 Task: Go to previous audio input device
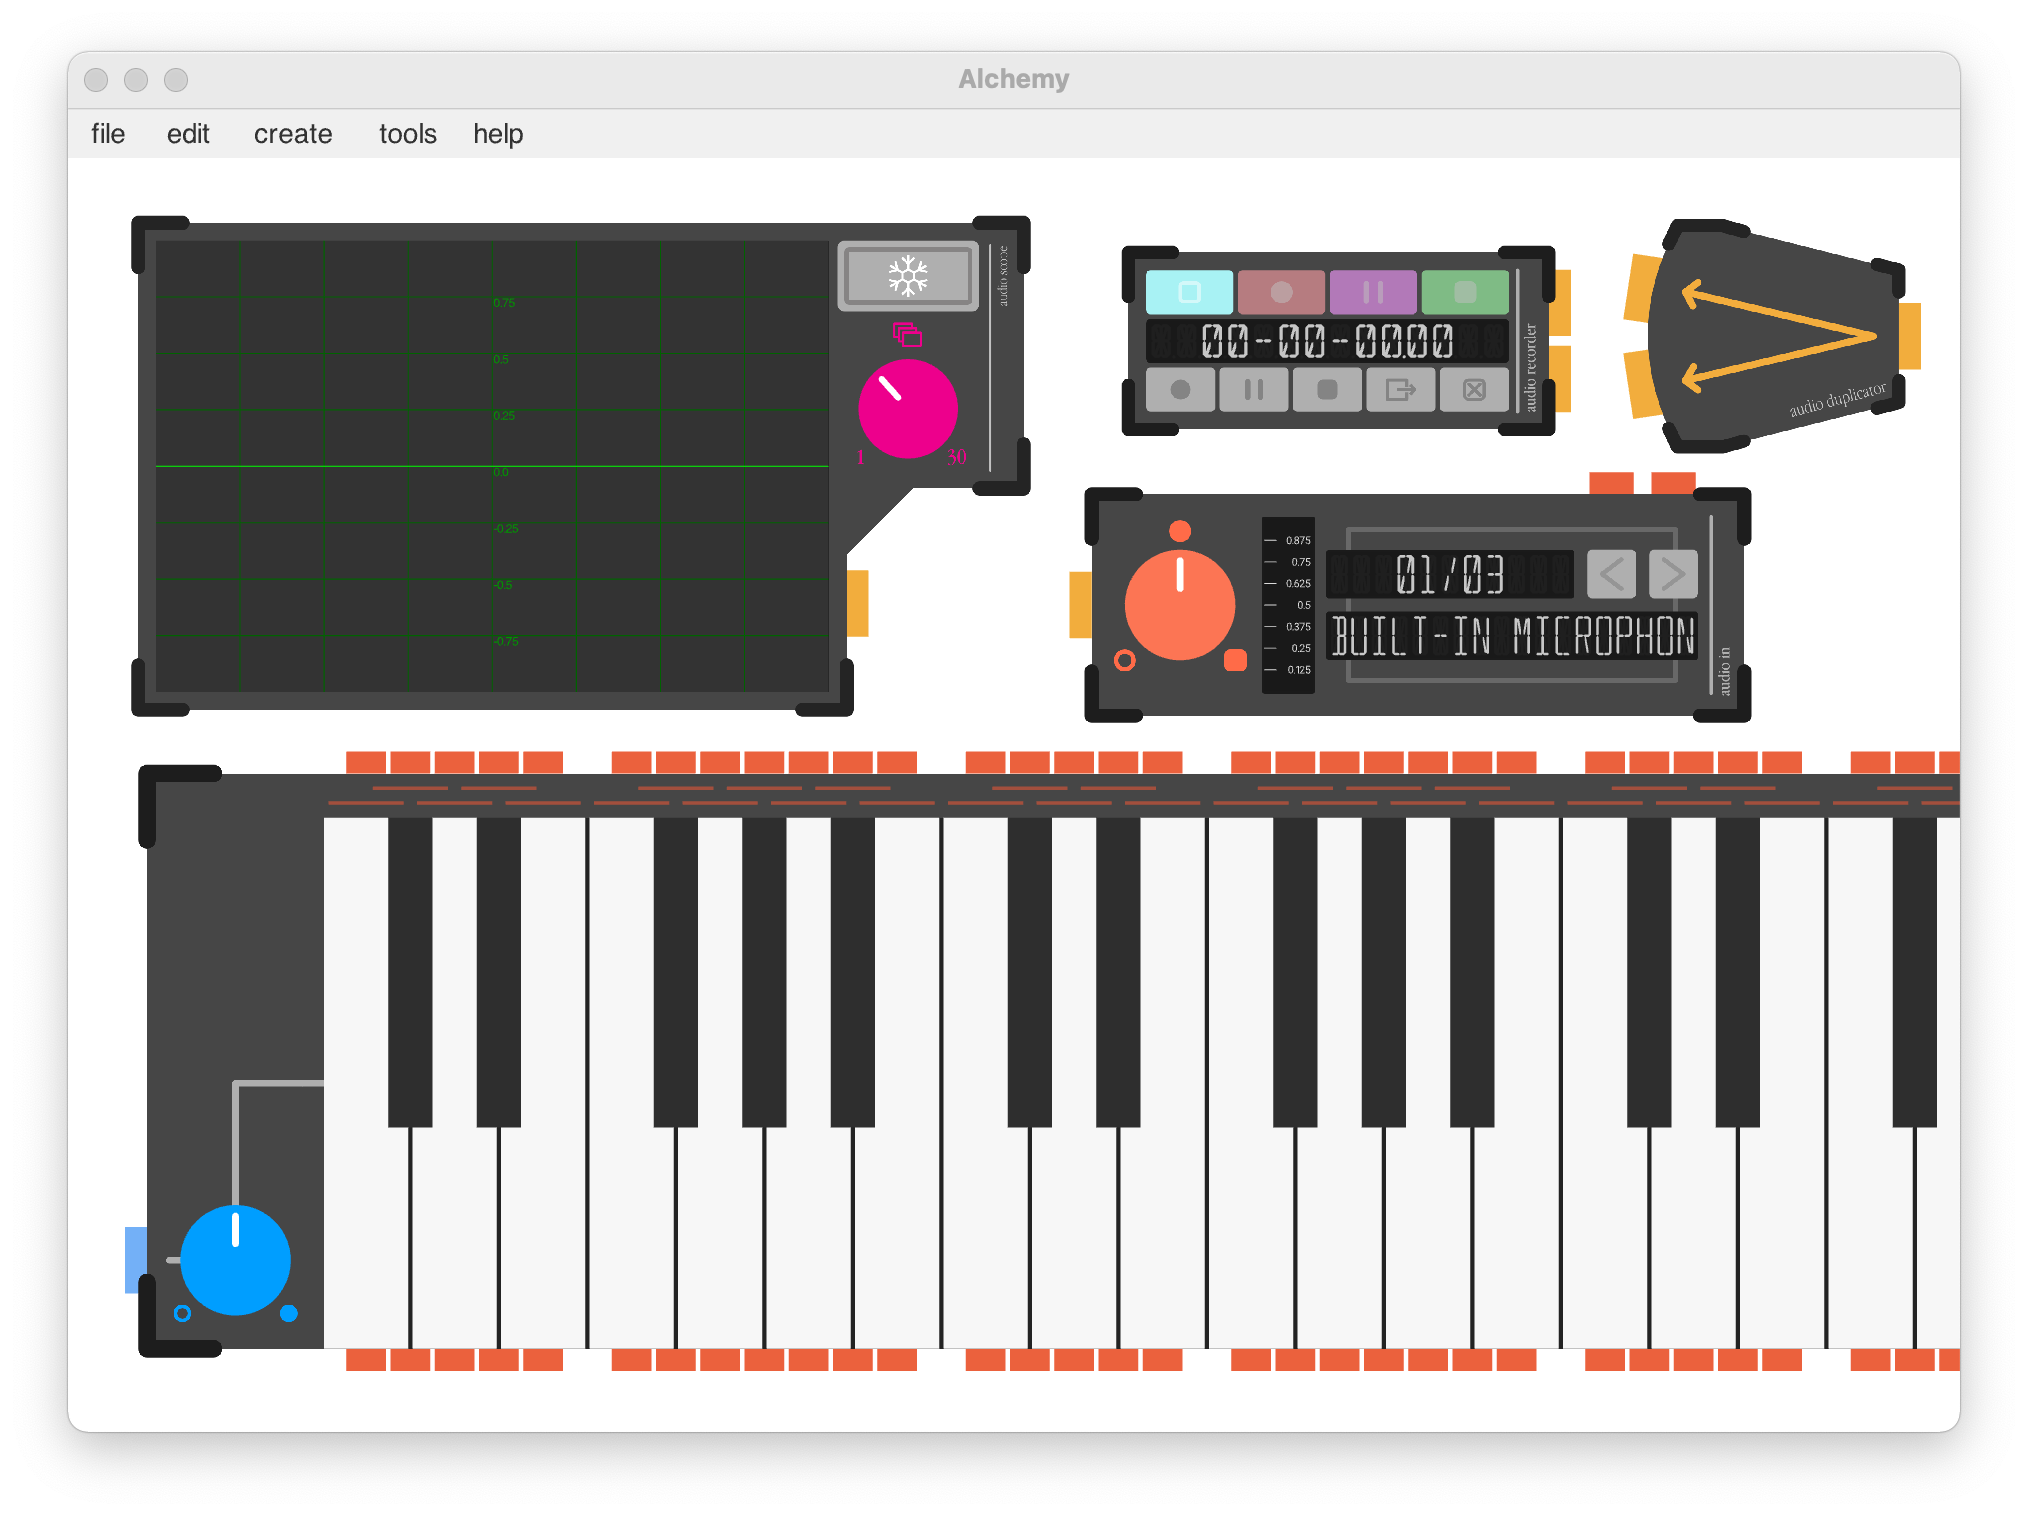(1611, 574)
